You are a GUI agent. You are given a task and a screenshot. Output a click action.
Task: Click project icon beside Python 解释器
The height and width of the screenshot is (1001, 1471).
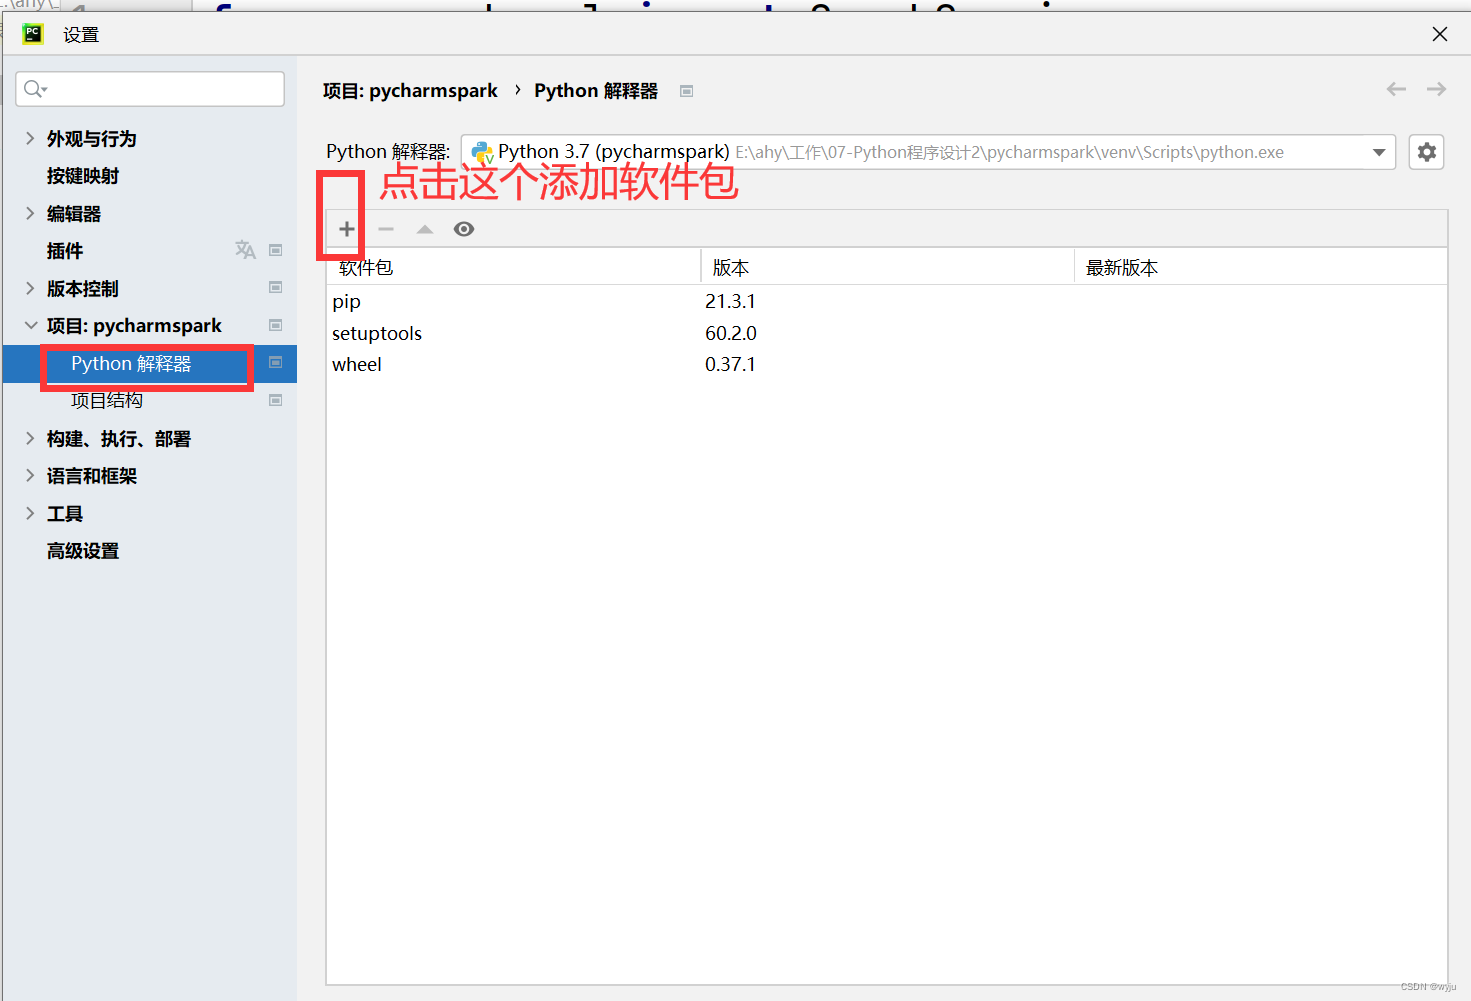pyautogui.click(x=276, y=362)
